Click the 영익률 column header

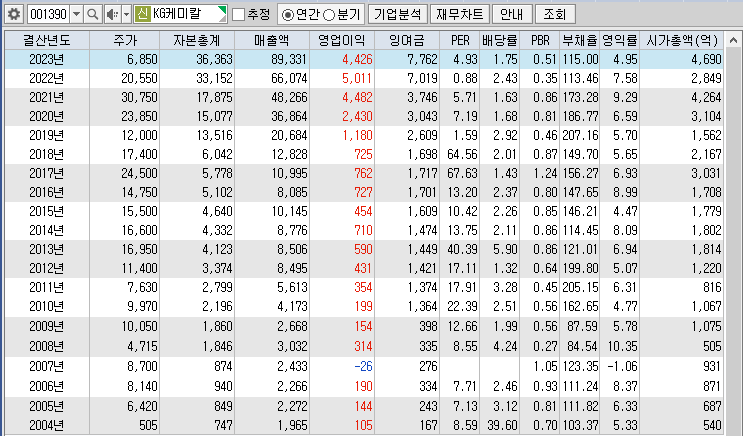619,40
